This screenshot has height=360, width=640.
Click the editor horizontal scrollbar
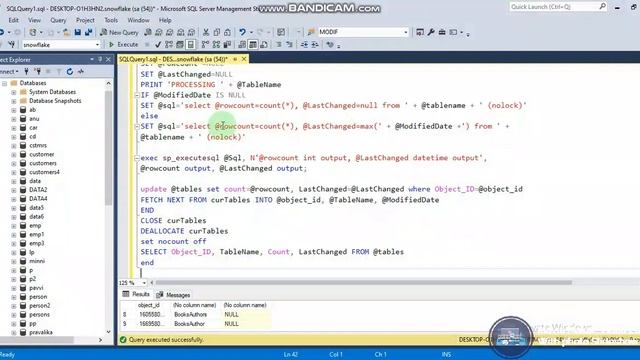pyautogui.click(x=363, y=282)
